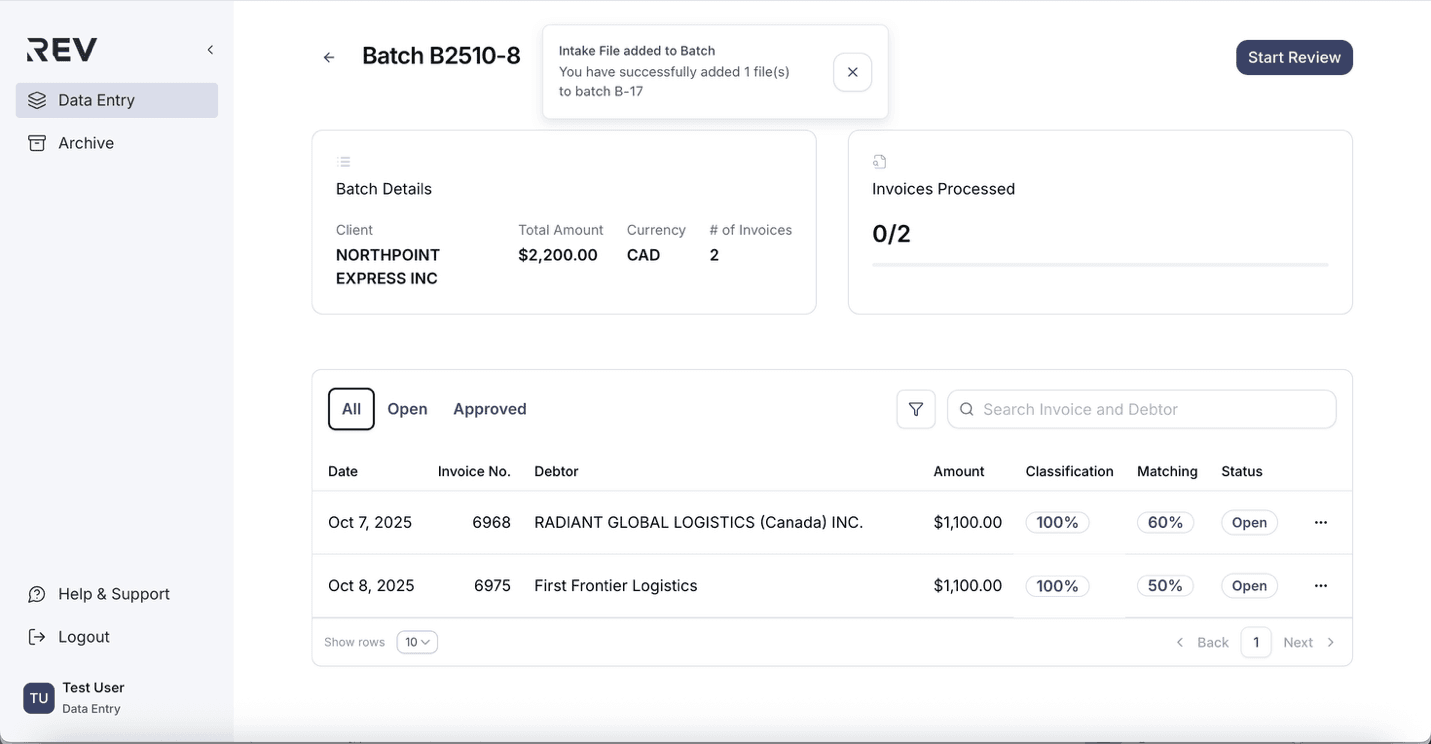The height and width of the screenshot is (744, 1431).
Task: Go back using arrow beside Batch B2510-8
Action: tap(329, 57)
